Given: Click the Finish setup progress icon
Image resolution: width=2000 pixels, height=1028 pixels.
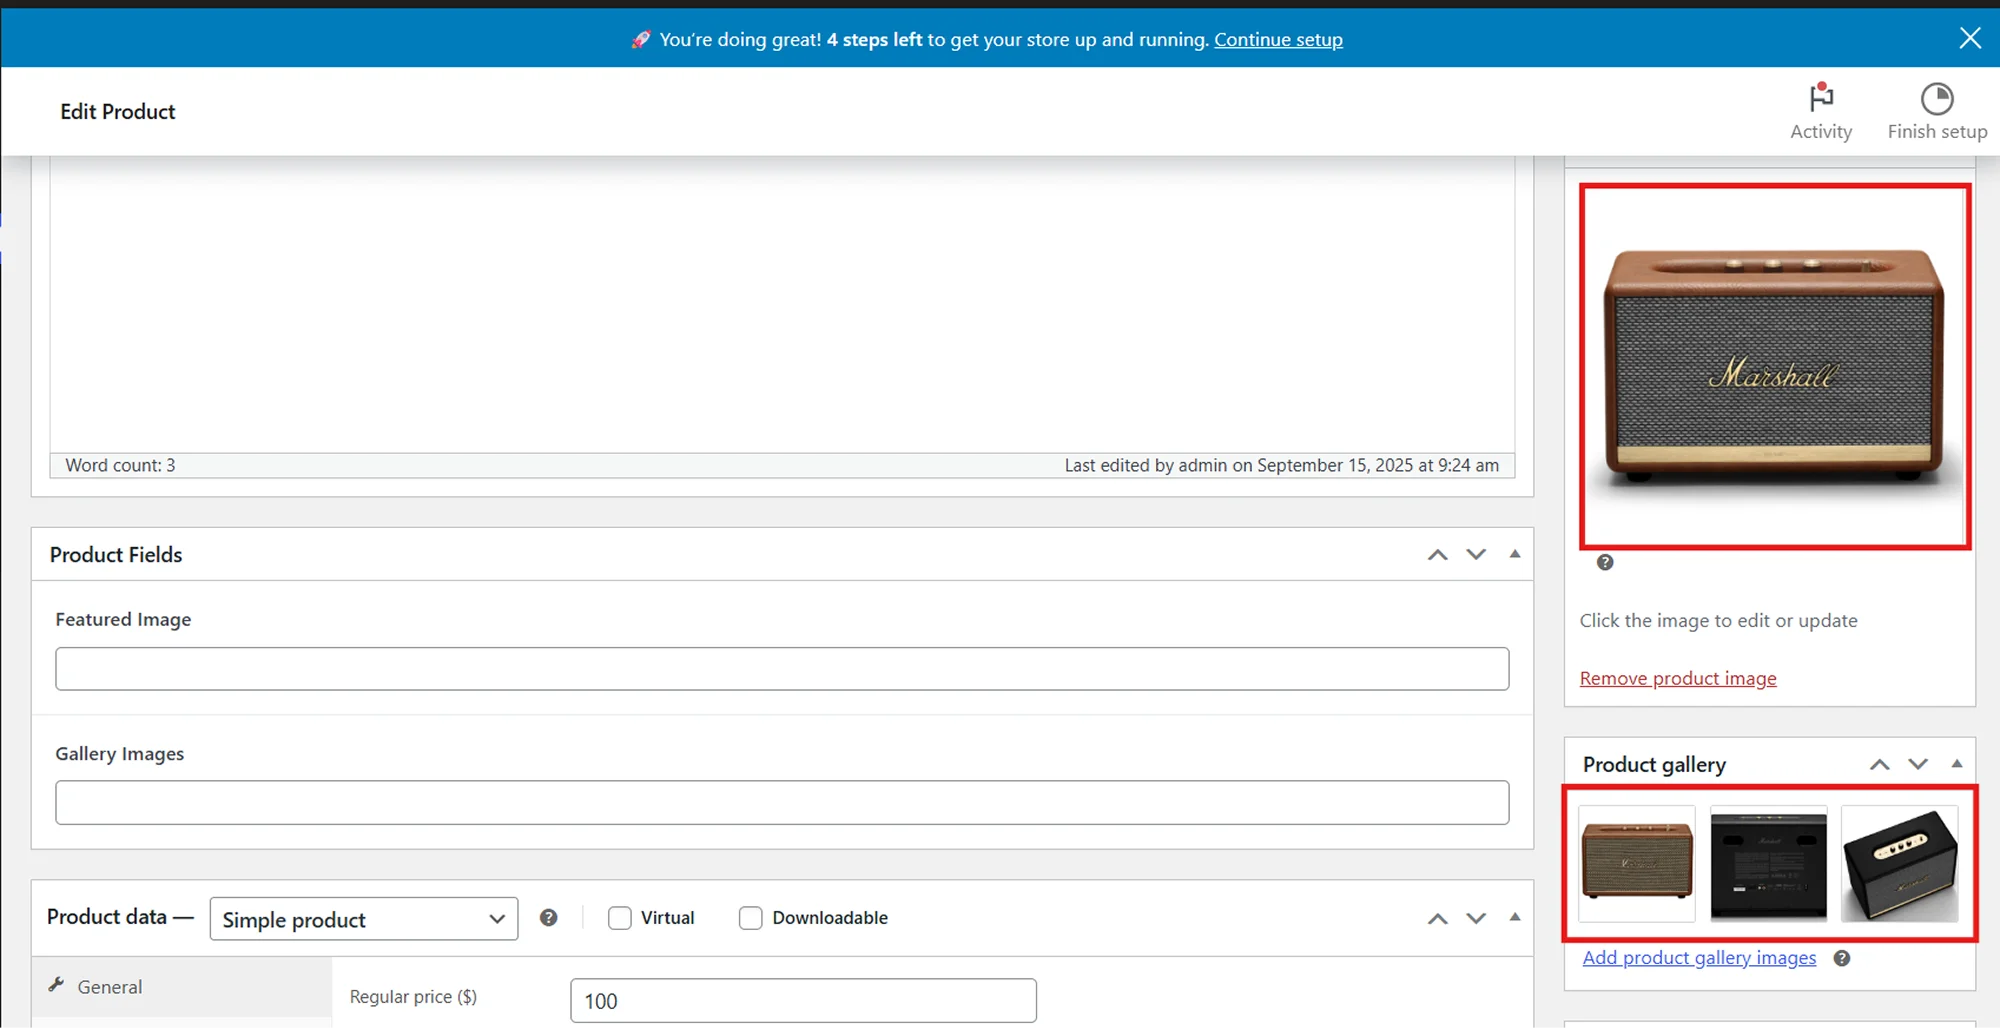Looking at the screenshot, I should (1937, 97).
